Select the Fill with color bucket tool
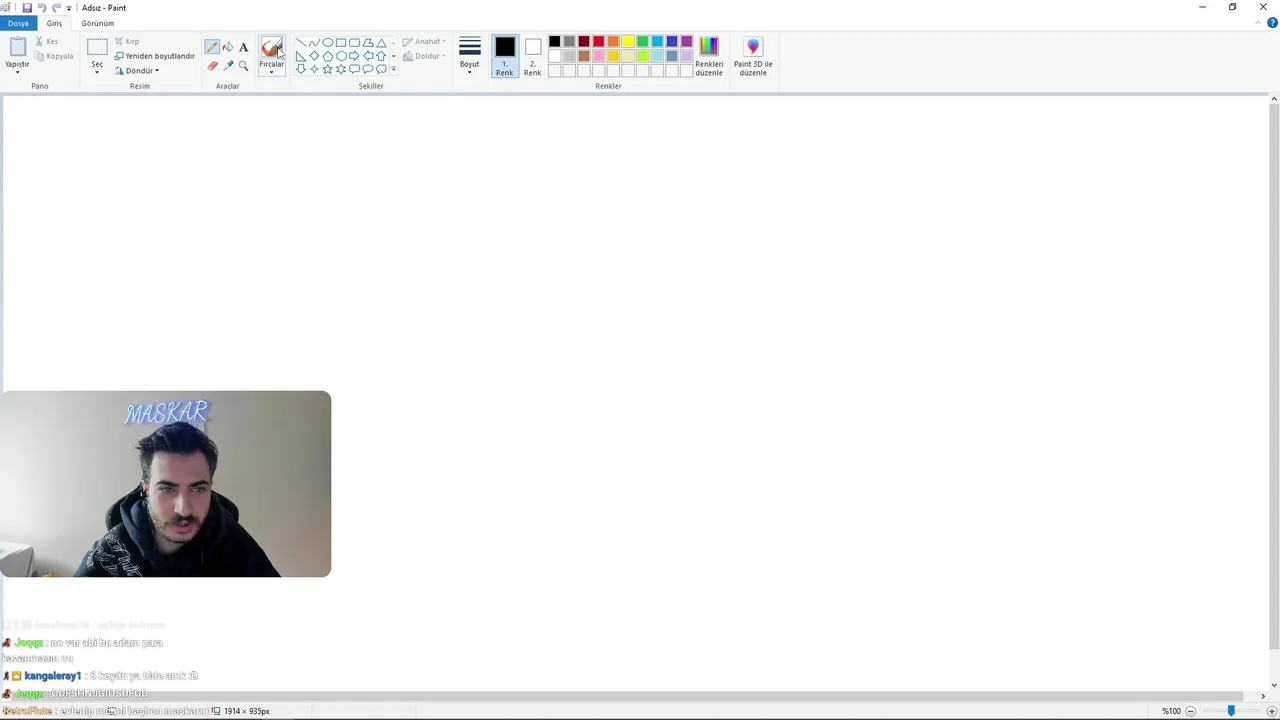The width and height of the screenshot is (1280, 720). tap(228, 47)
